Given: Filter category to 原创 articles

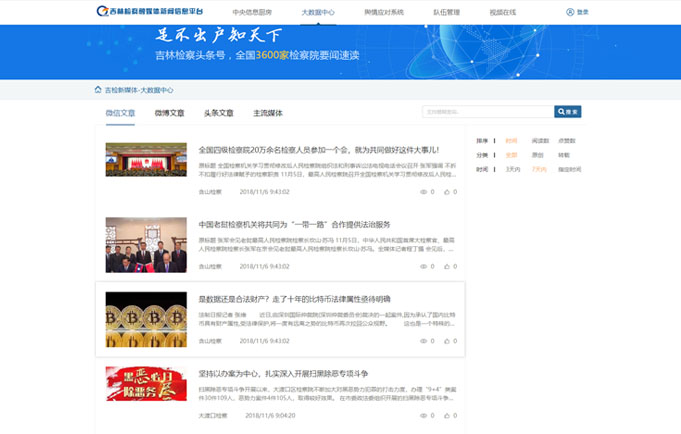Looking at the screenshot, I should tap(538, 155).
